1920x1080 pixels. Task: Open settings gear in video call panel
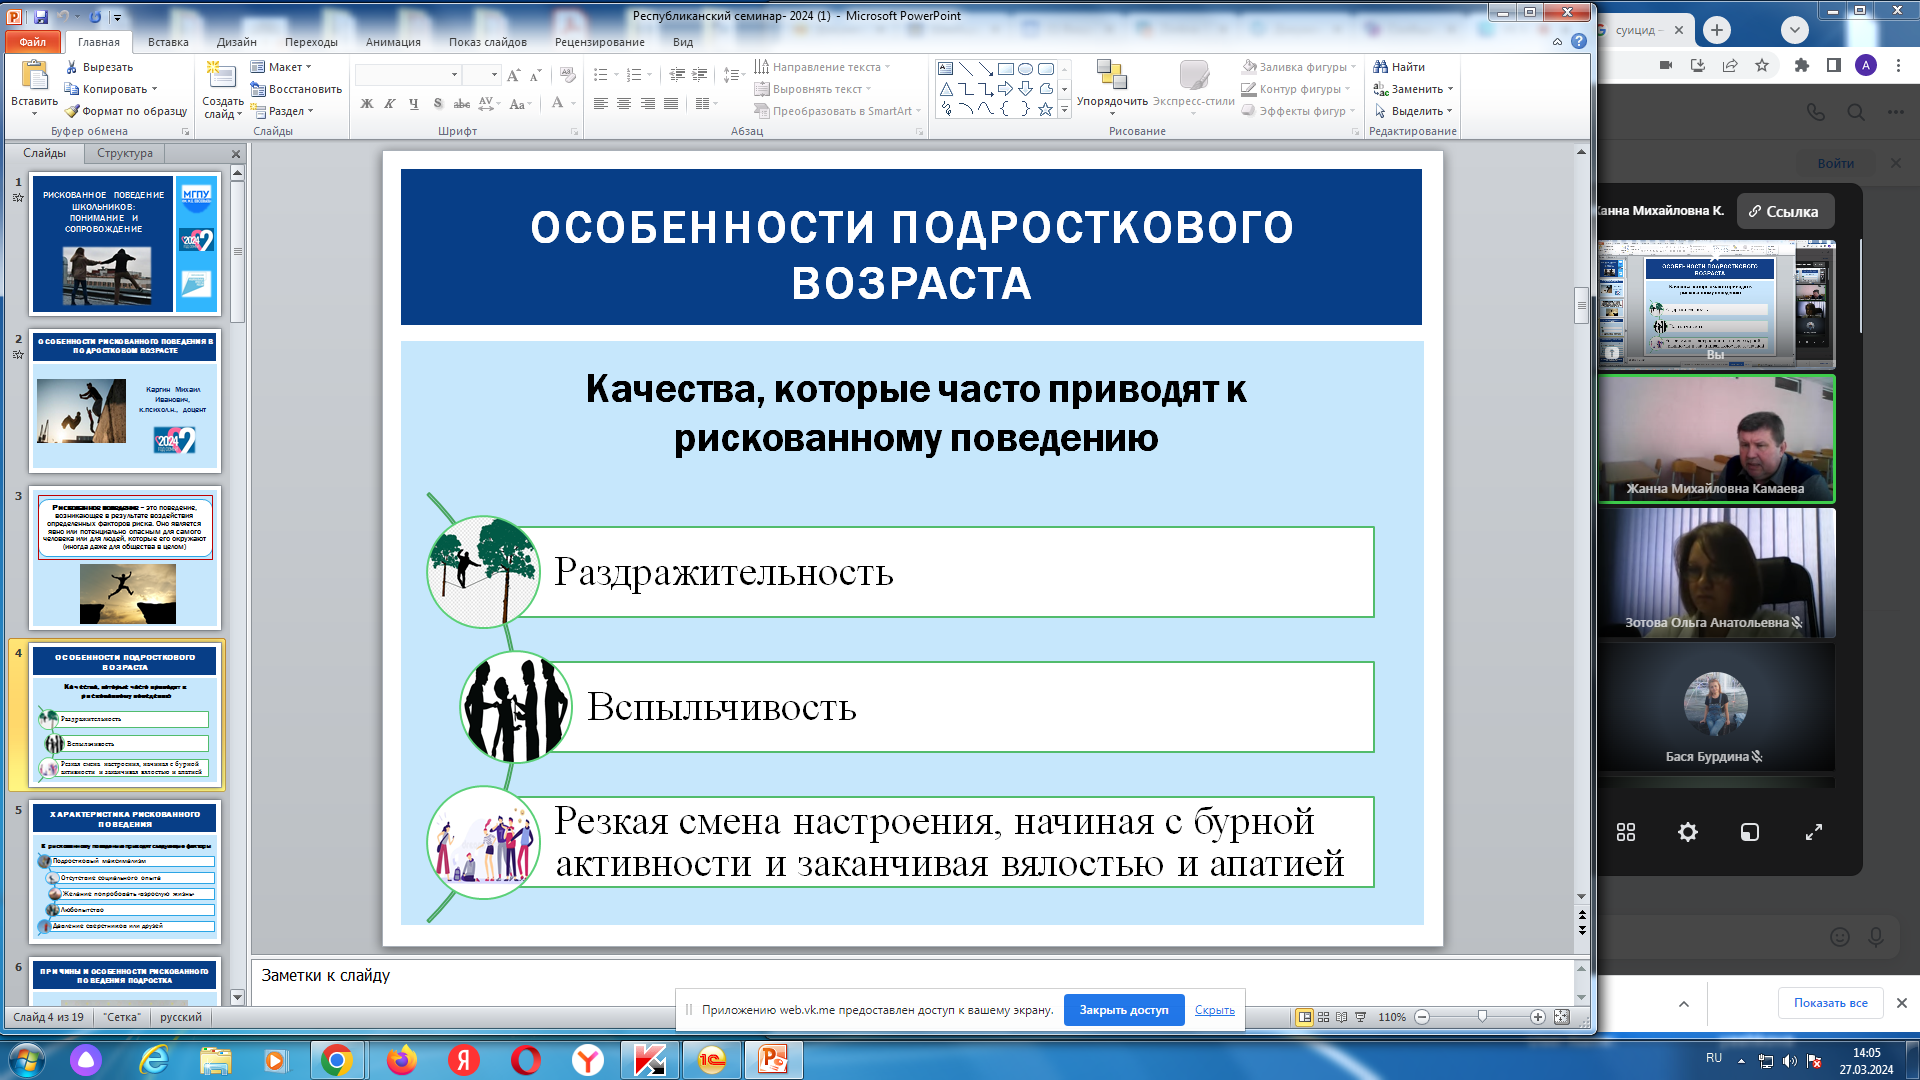tap(1687, 832)
